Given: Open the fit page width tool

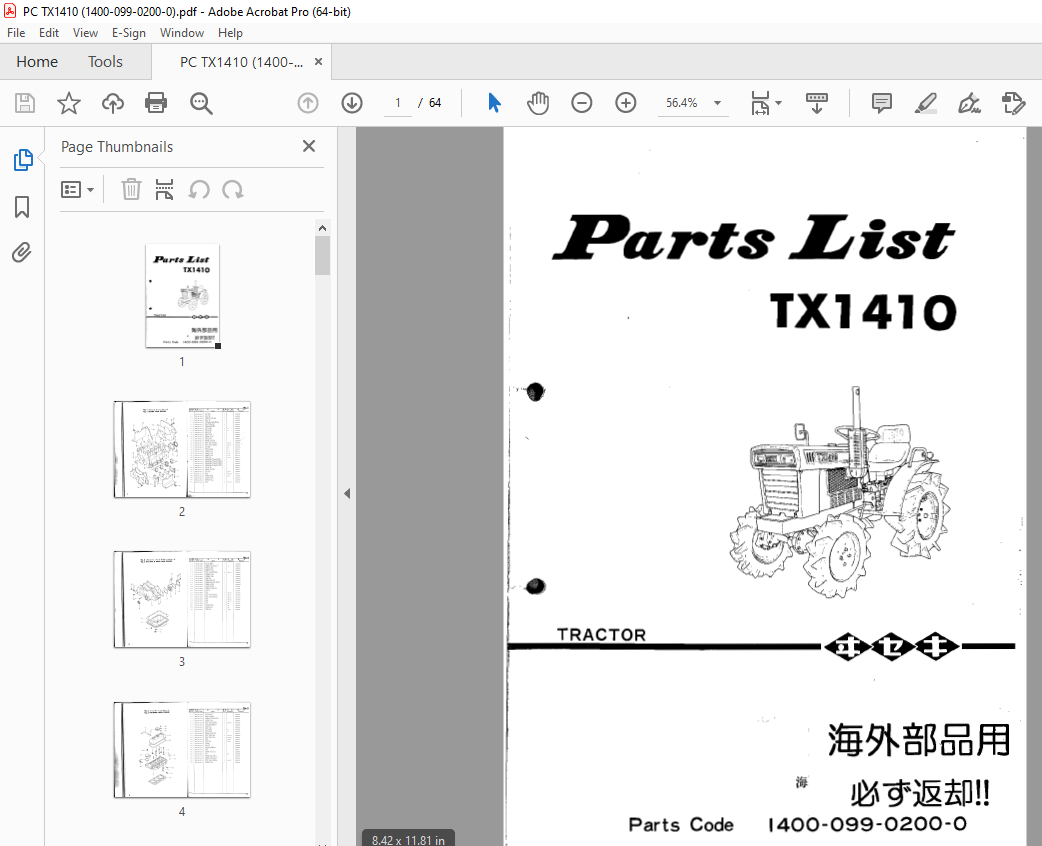Looking at the screenshot, I should point(760,103).
